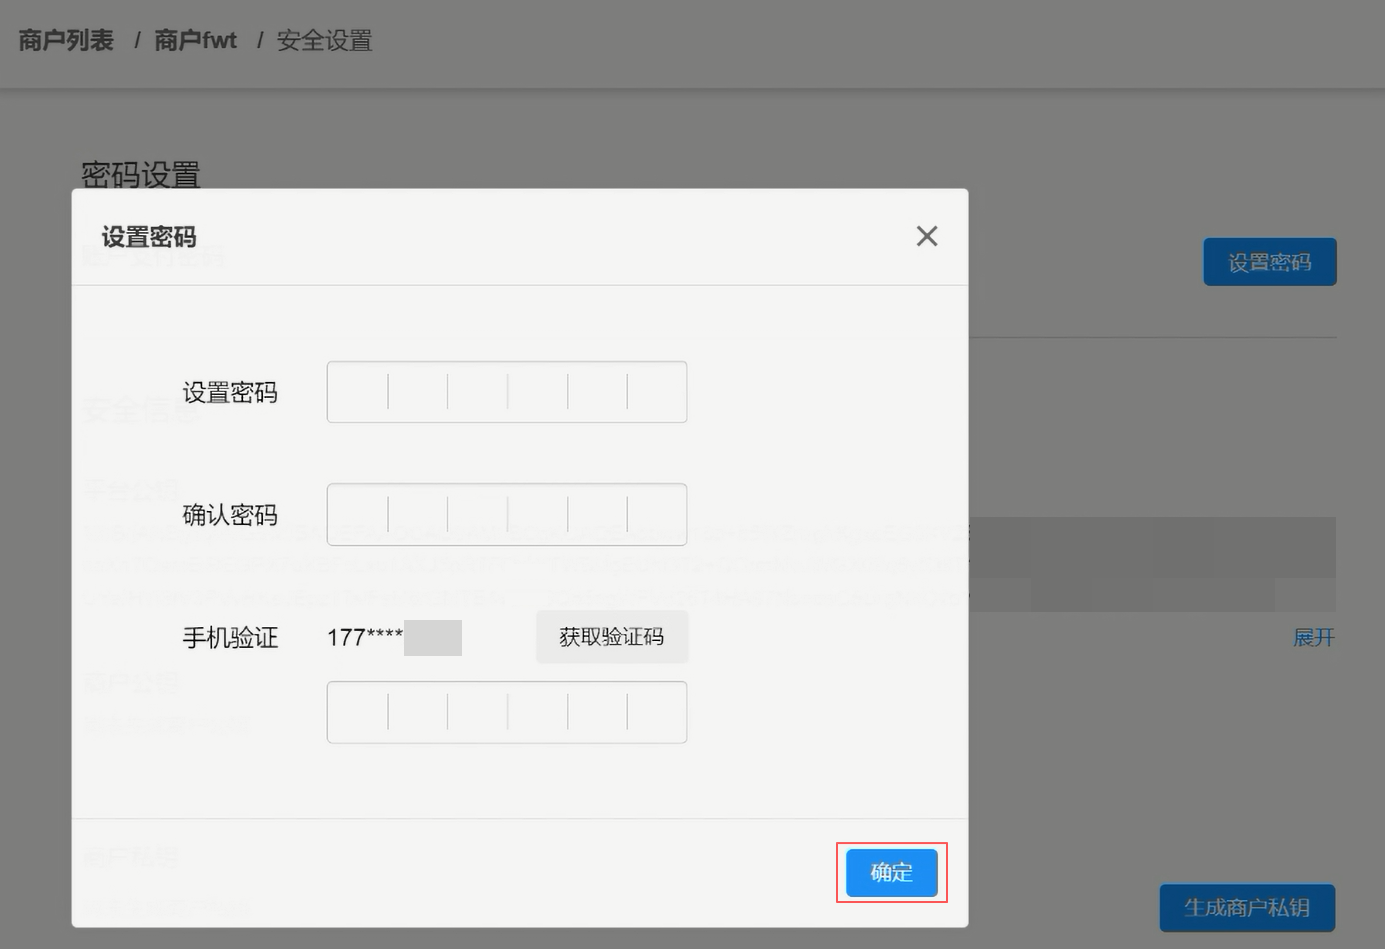Click the second box of the 设置密码 field

click(417, 391)
